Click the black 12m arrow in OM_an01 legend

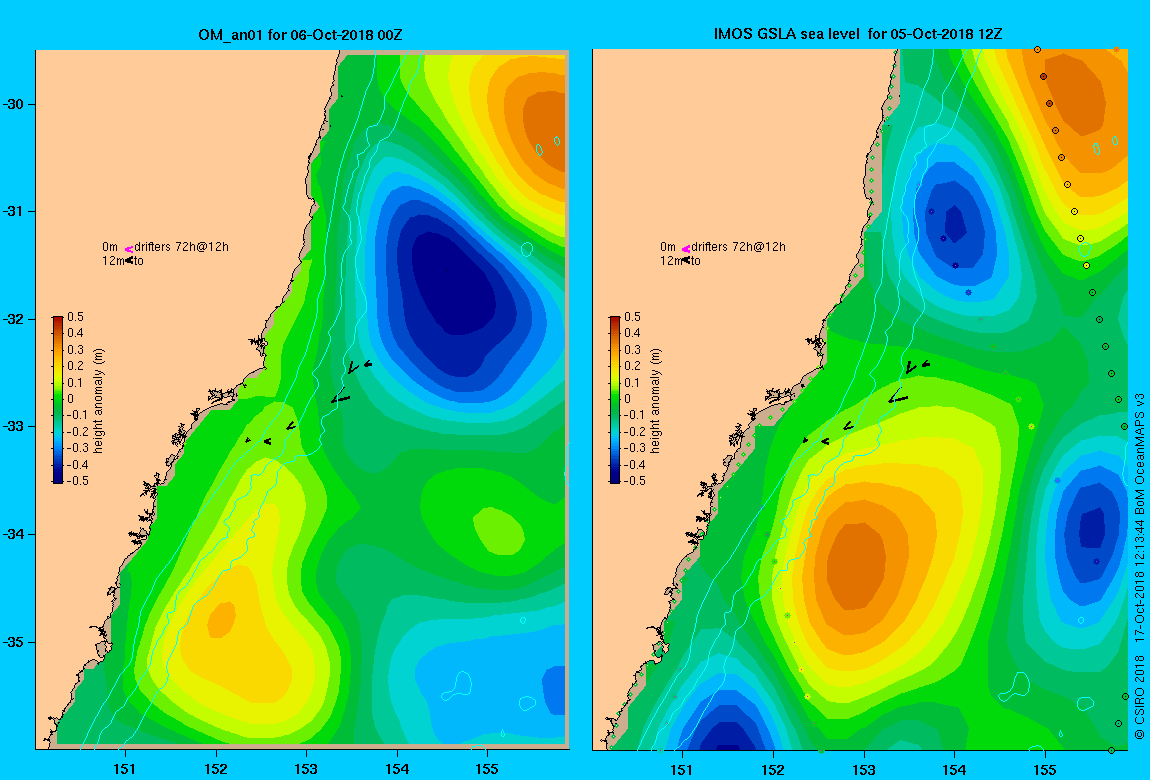click(x=128, y=260)
